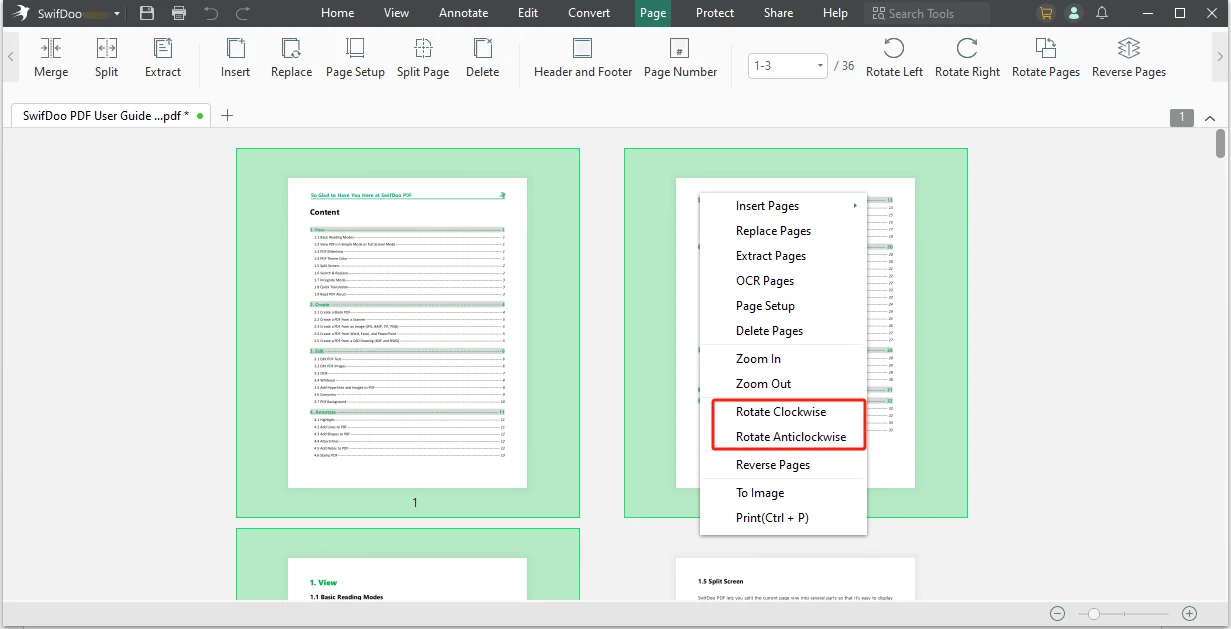Select Rotate Clockwise menu entry
The width and height of the screenshot is (1231, 629).
[783, 412]
